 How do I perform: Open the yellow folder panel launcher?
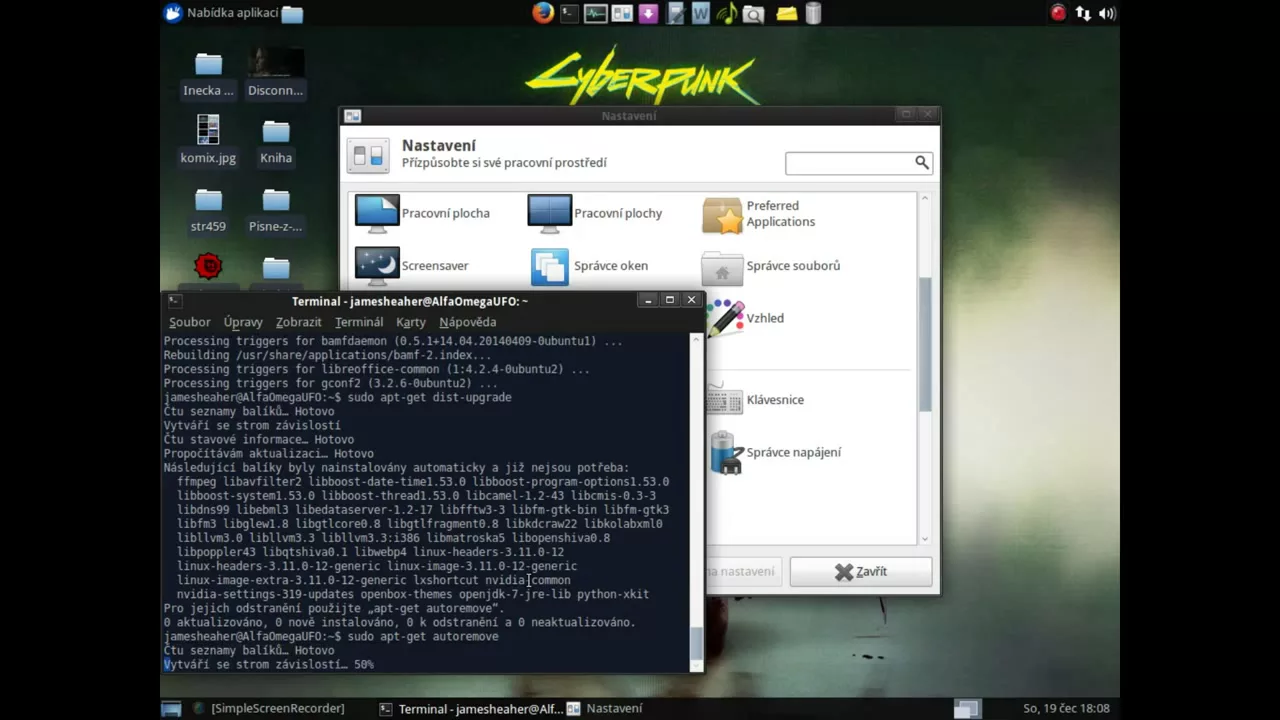(x=787, y=14)
